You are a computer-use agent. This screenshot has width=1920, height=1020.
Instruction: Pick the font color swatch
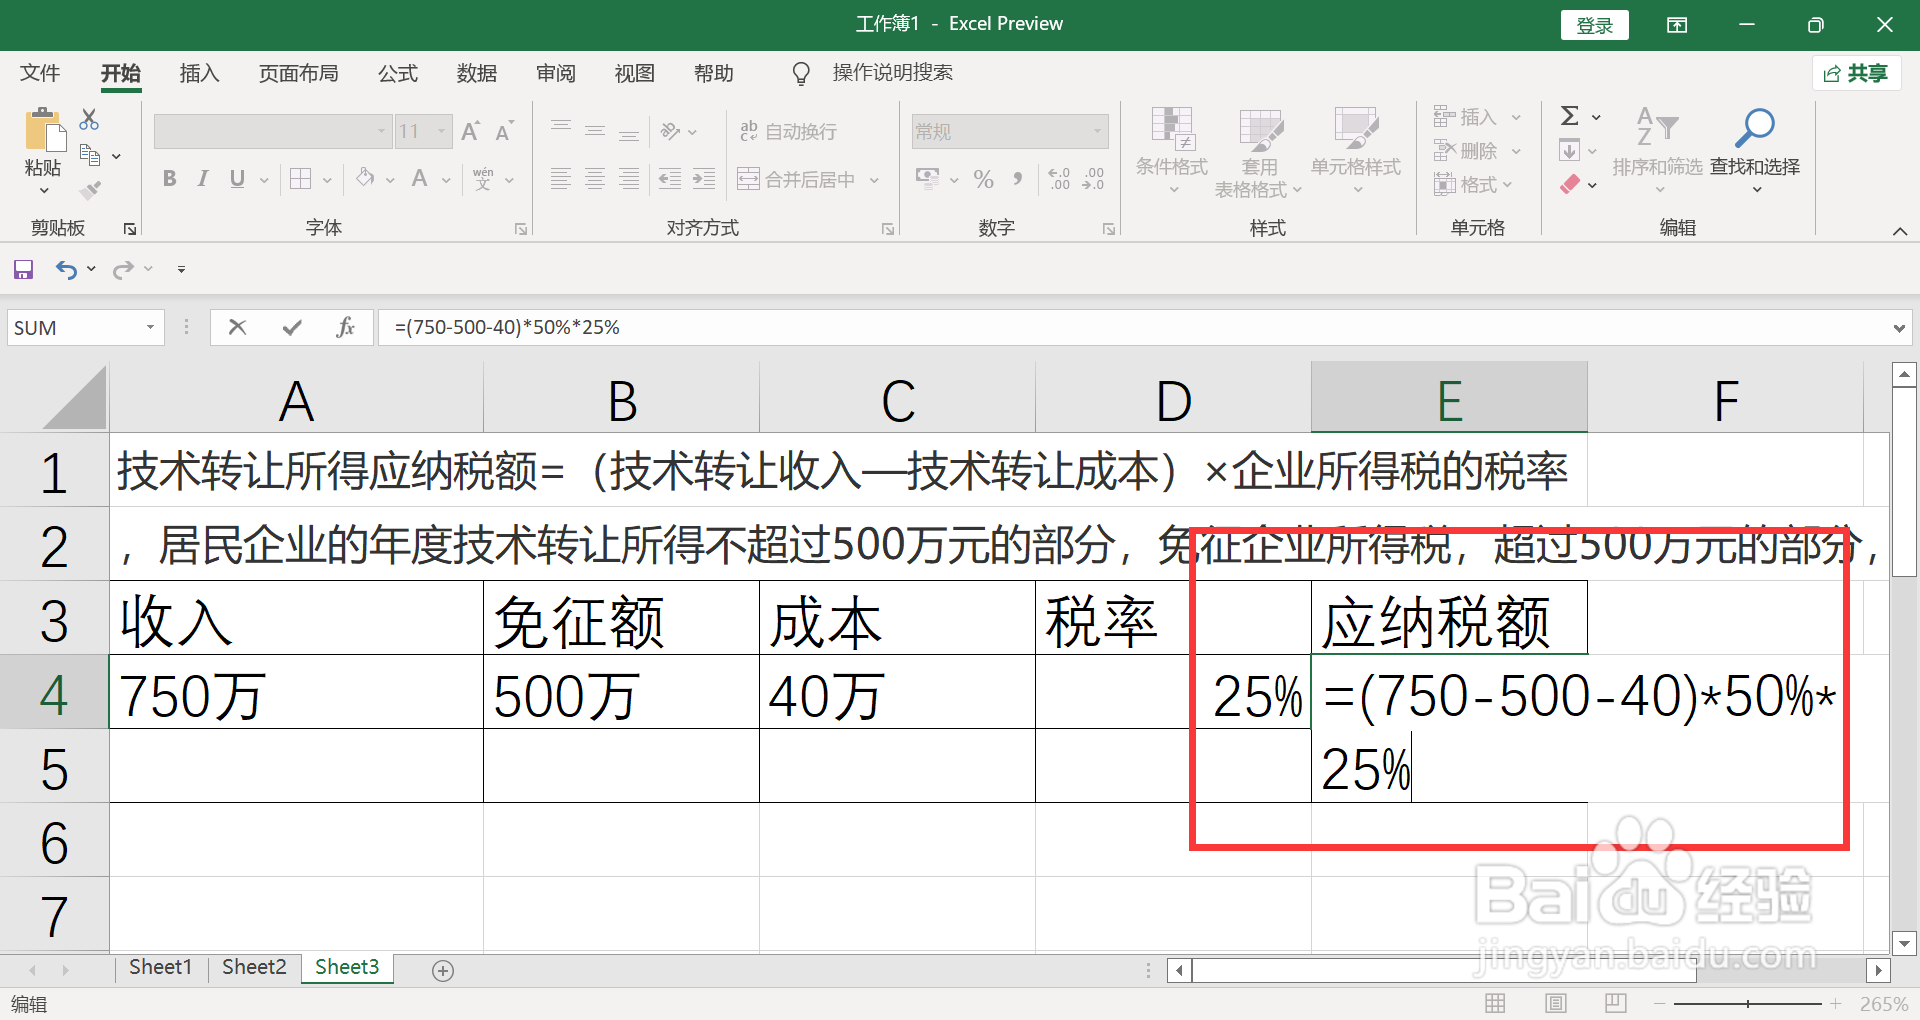419,179
